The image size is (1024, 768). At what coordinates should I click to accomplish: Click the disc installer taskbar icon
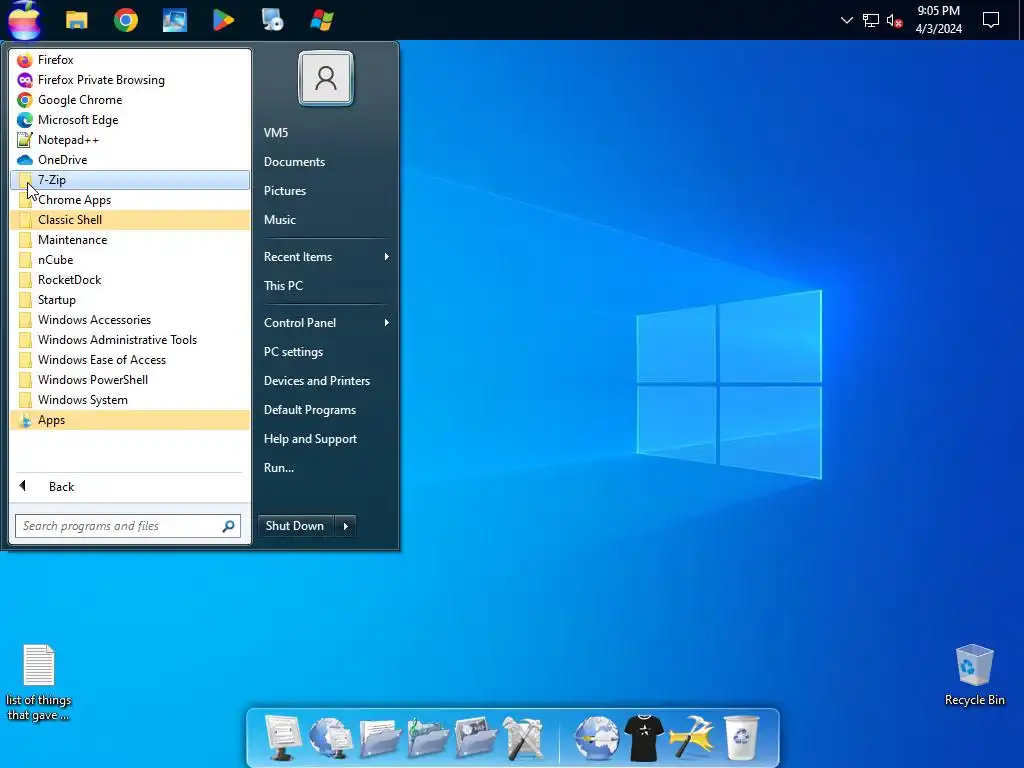click(272, 20)
